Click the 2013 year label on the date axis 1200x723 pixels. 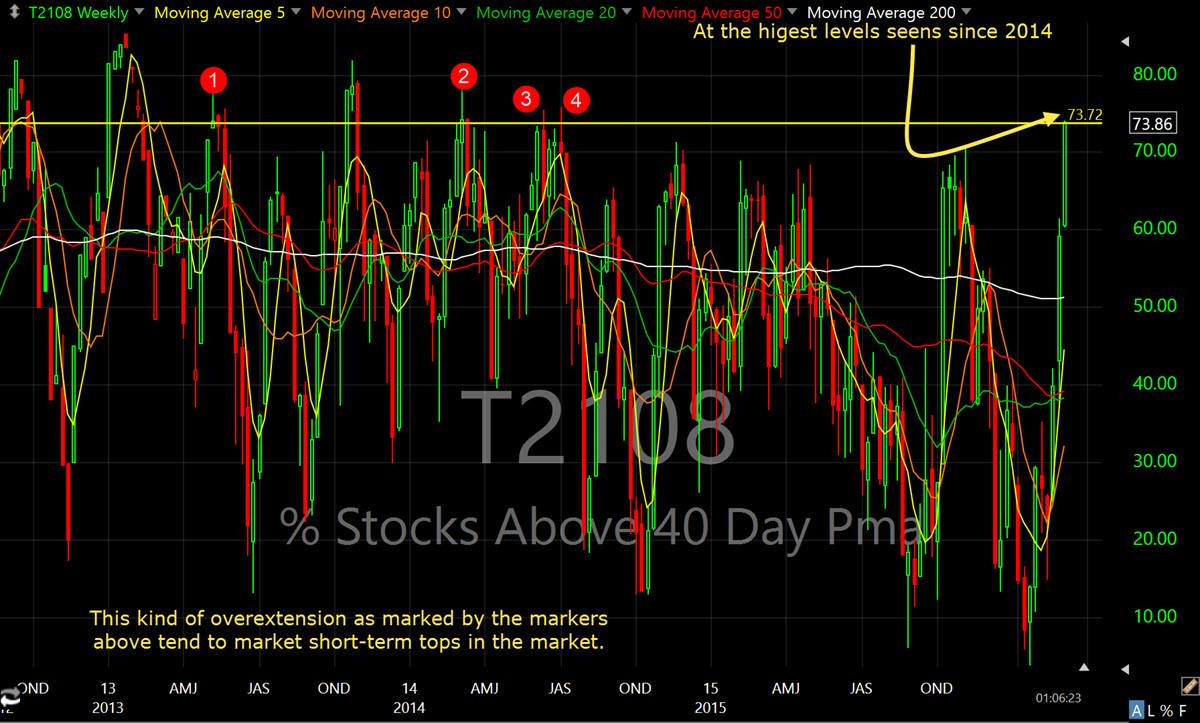click(x=108, y=708)
